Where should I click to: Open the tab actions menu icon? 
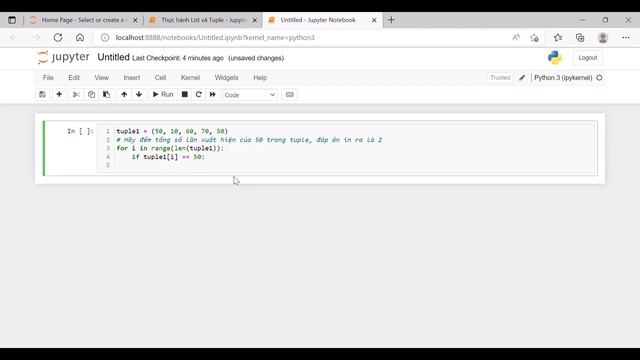click(12, 20)
